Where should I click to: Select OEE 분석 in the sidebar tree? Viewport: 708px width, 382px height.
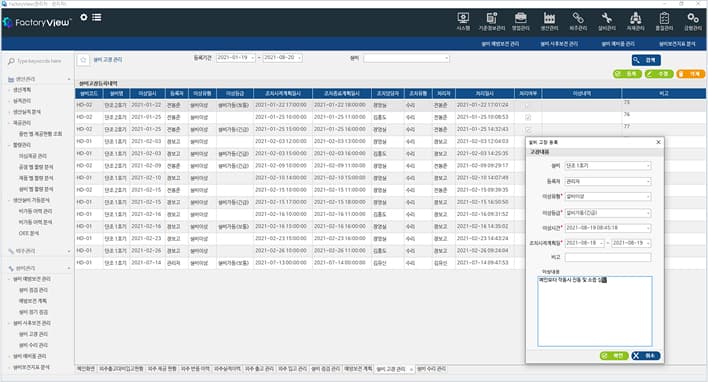[28, 233]
